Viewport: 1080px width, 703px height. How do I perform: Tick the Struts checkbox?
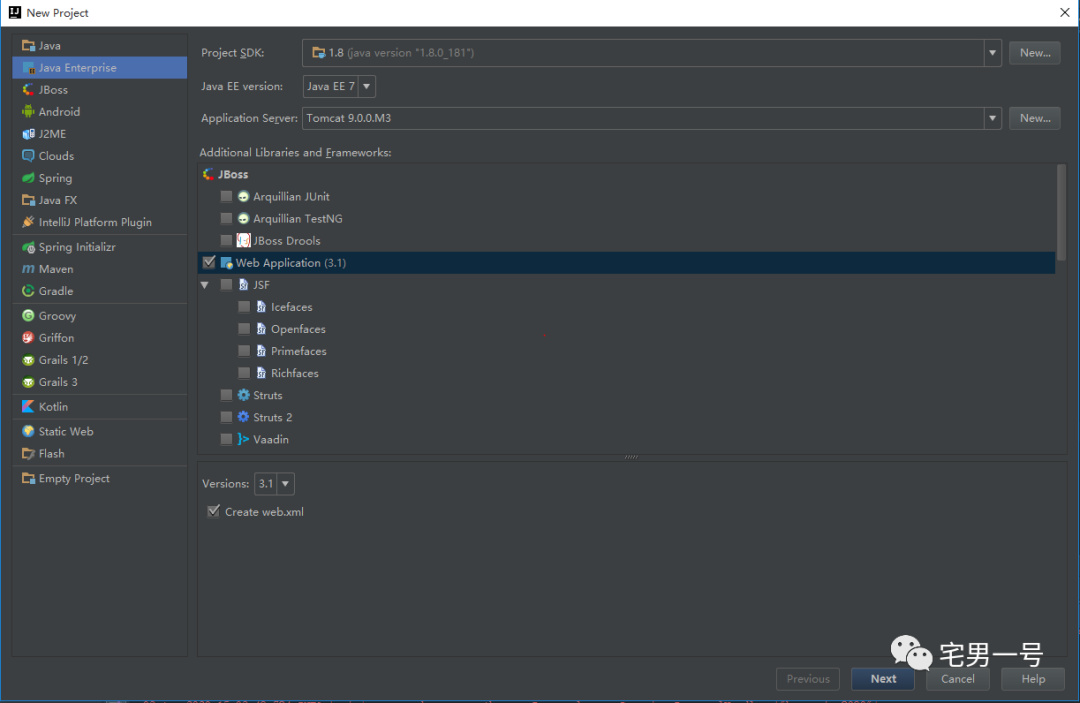[226, 395]
